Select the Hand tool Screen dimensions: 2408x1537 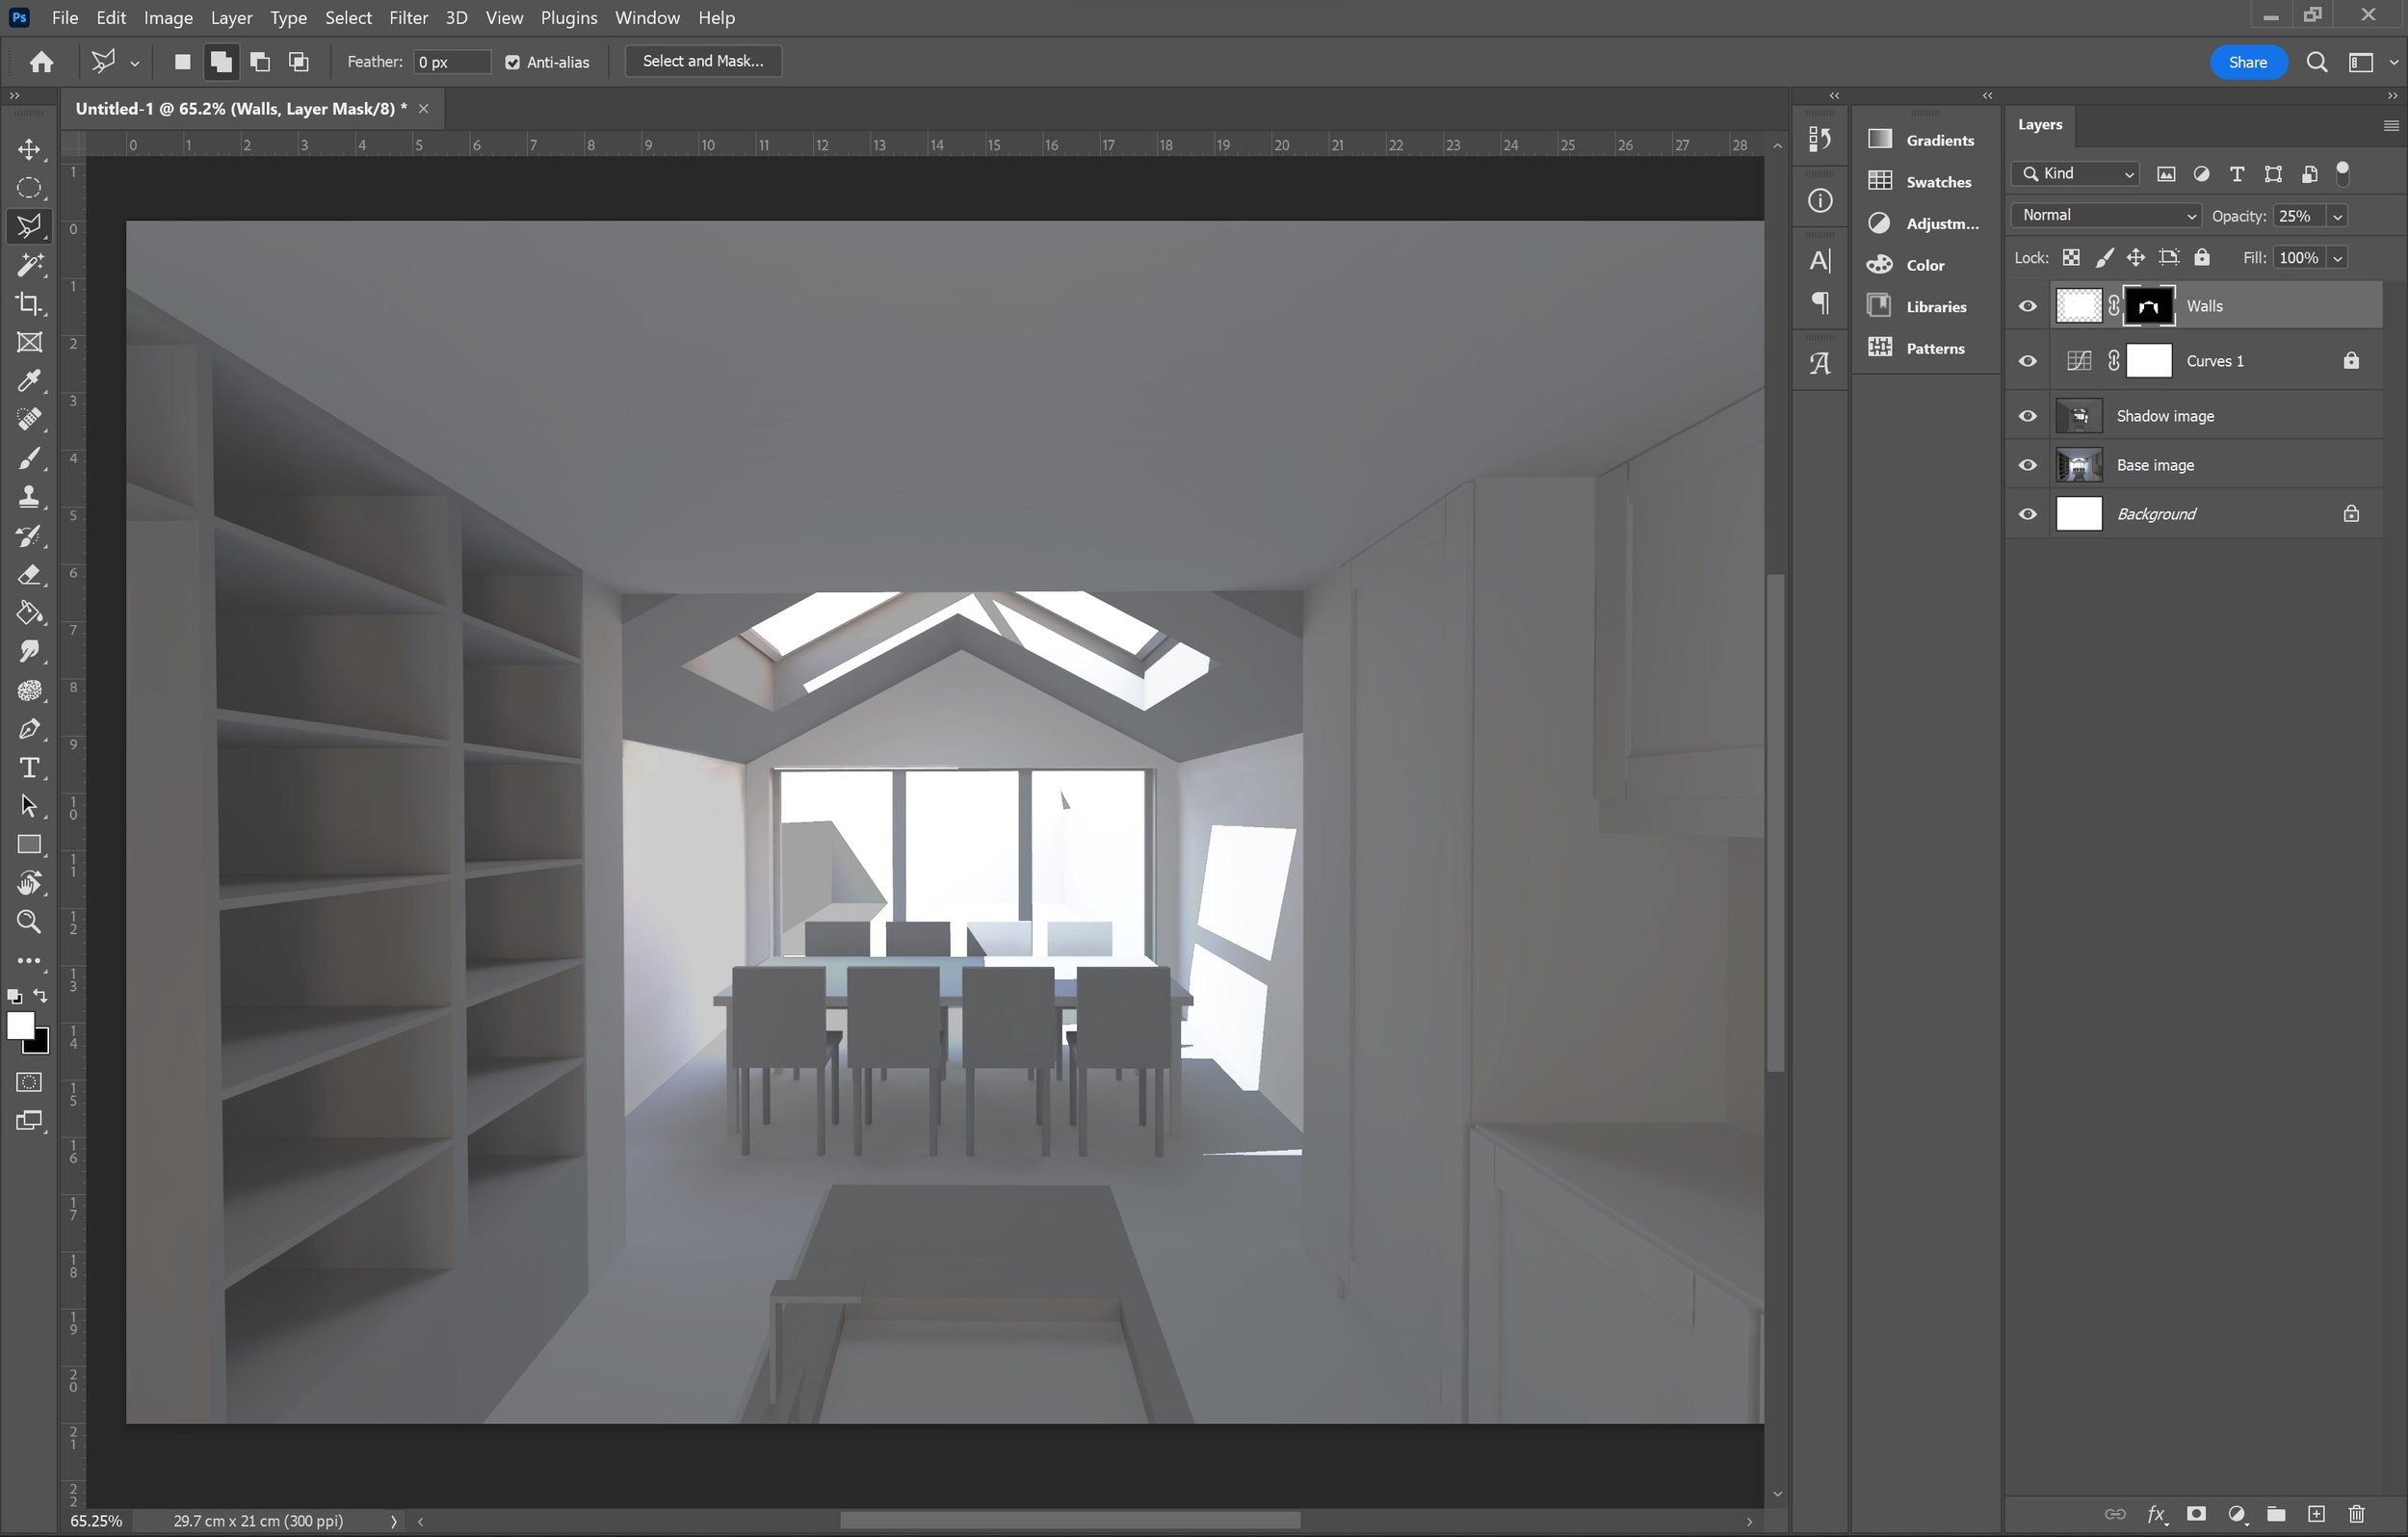tap(29, 883)
